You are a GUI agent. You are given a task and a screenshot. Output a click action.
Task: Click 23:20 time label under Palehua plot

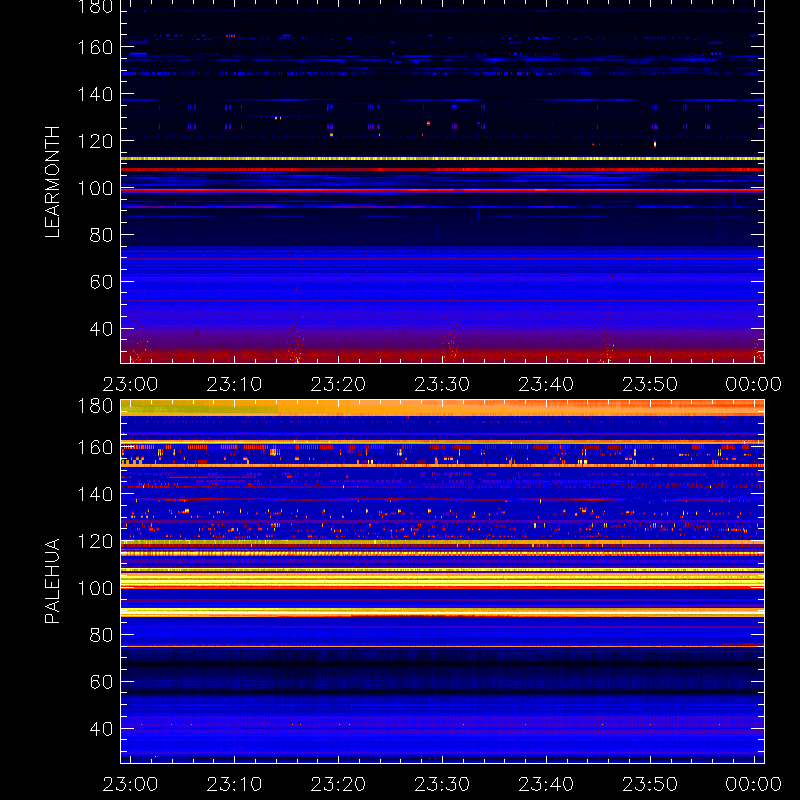click(x=338, y=784)
